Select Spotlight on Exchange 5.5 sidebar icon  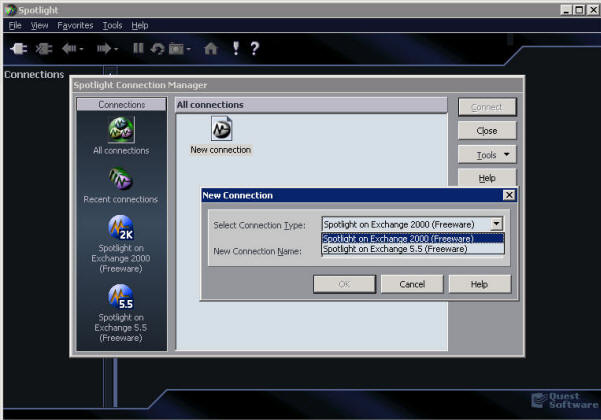point(121,297)
